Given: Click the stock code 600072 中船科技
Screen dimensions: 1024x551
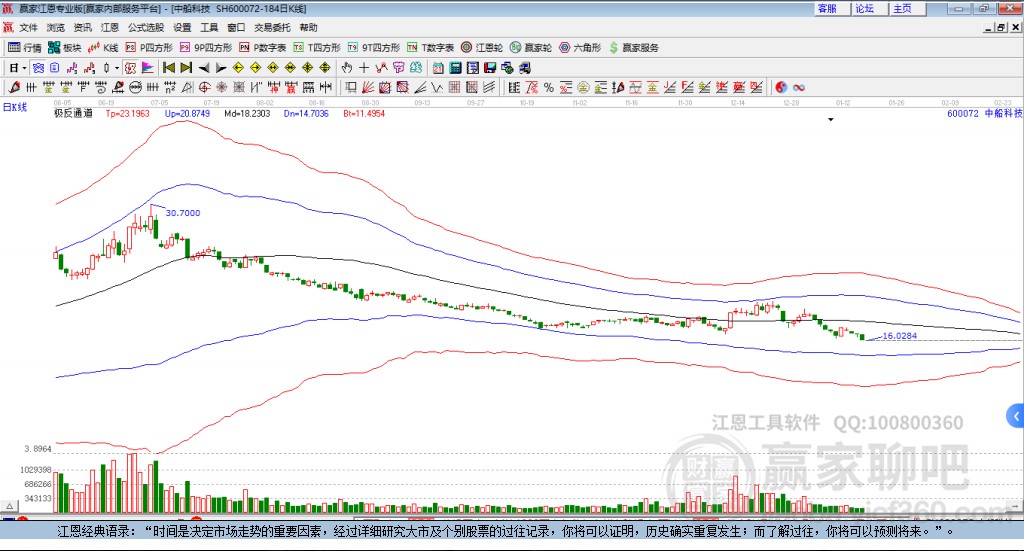Looking at the screenshot, I should [984, 113].
